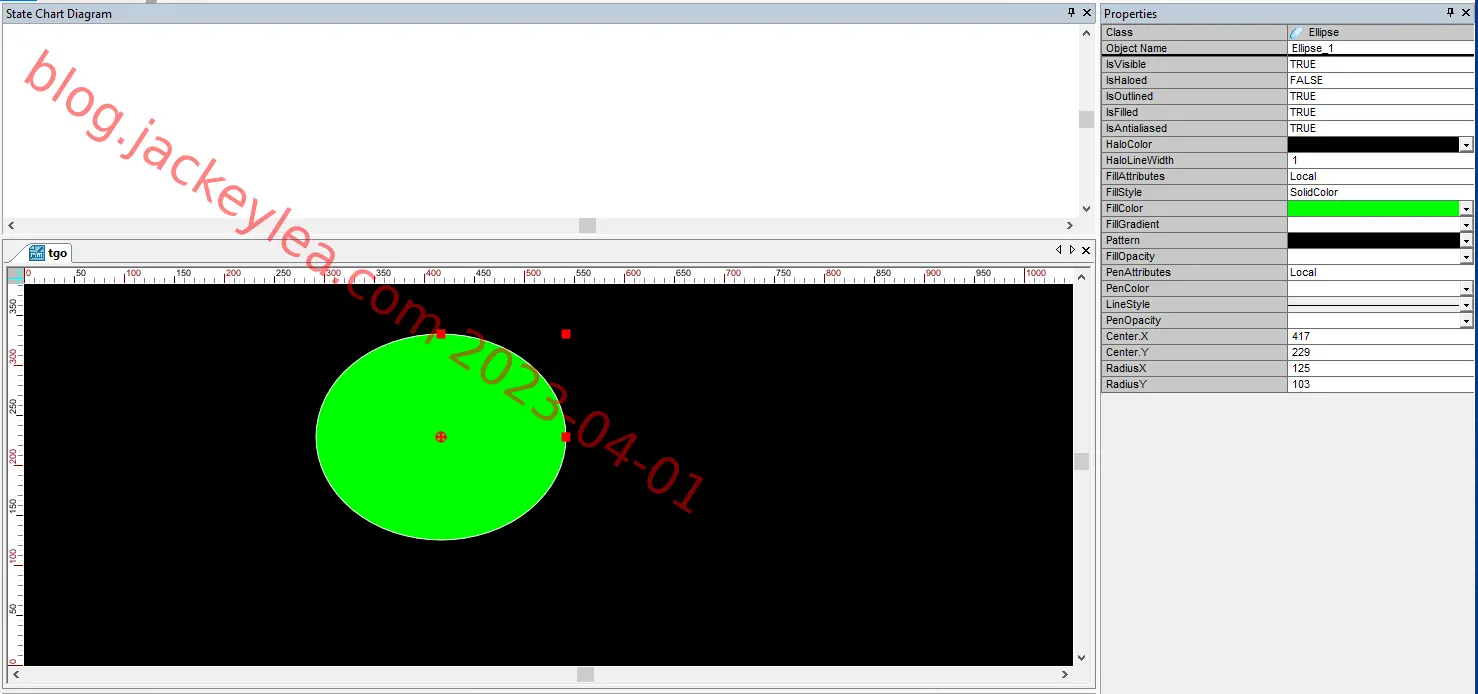
Task: Click the IsFilled TRUE value
Action: 1380,112
